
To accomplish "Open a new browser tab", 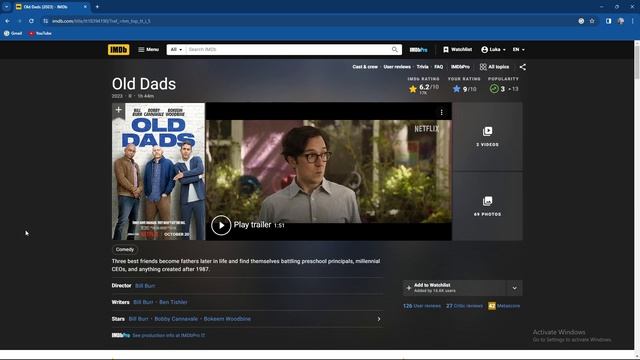I will tap(97, 7).
